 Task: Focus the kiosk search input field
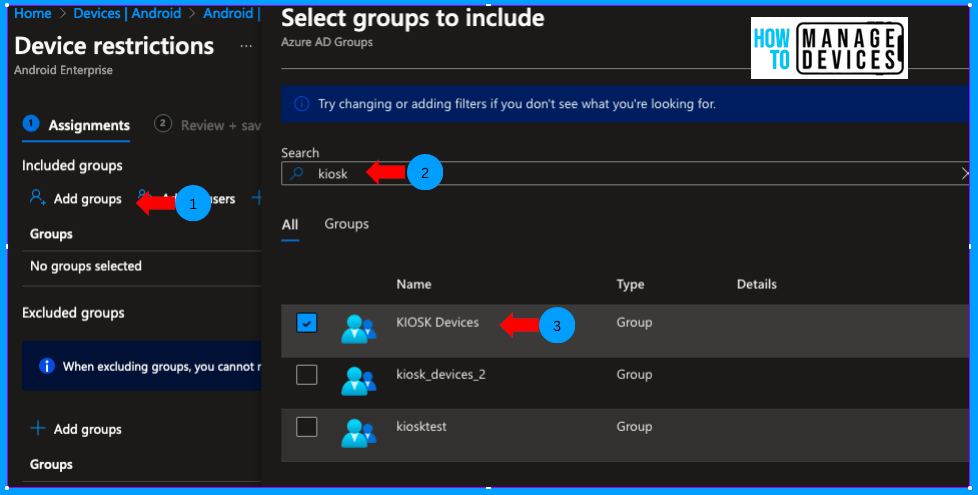point(626,173)
